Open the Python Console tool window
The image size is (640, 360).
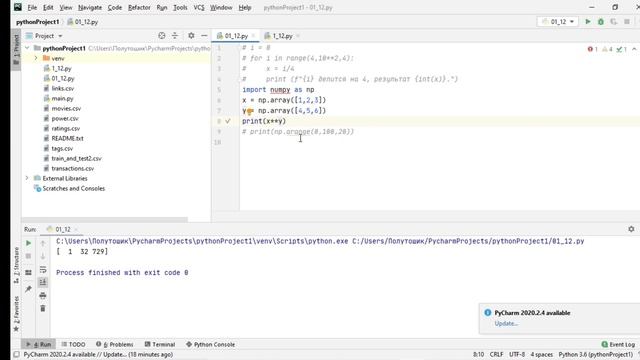tap(211, 344)
